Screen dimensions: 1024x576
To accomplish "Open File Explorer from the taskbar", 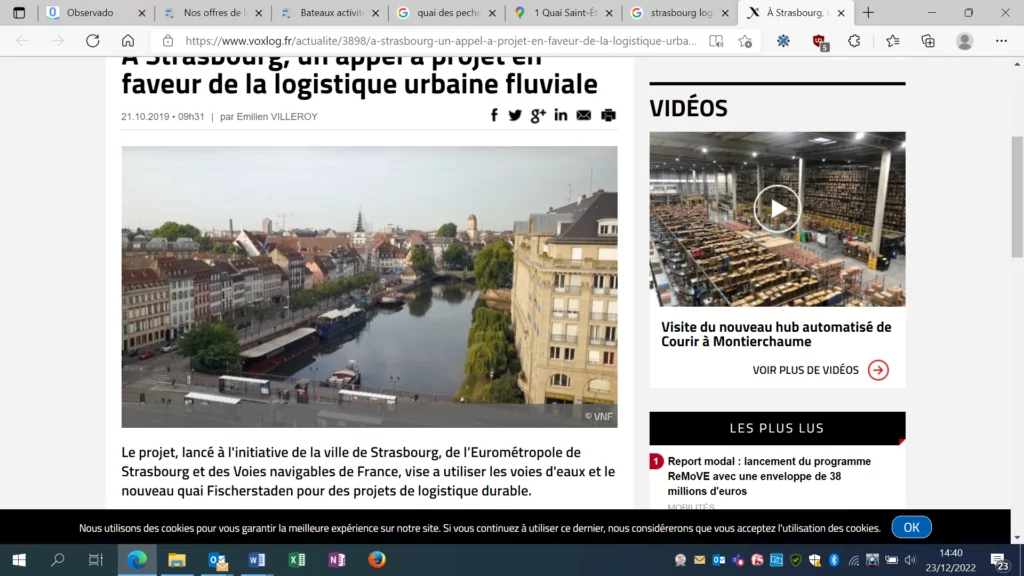I will point(177,560).
